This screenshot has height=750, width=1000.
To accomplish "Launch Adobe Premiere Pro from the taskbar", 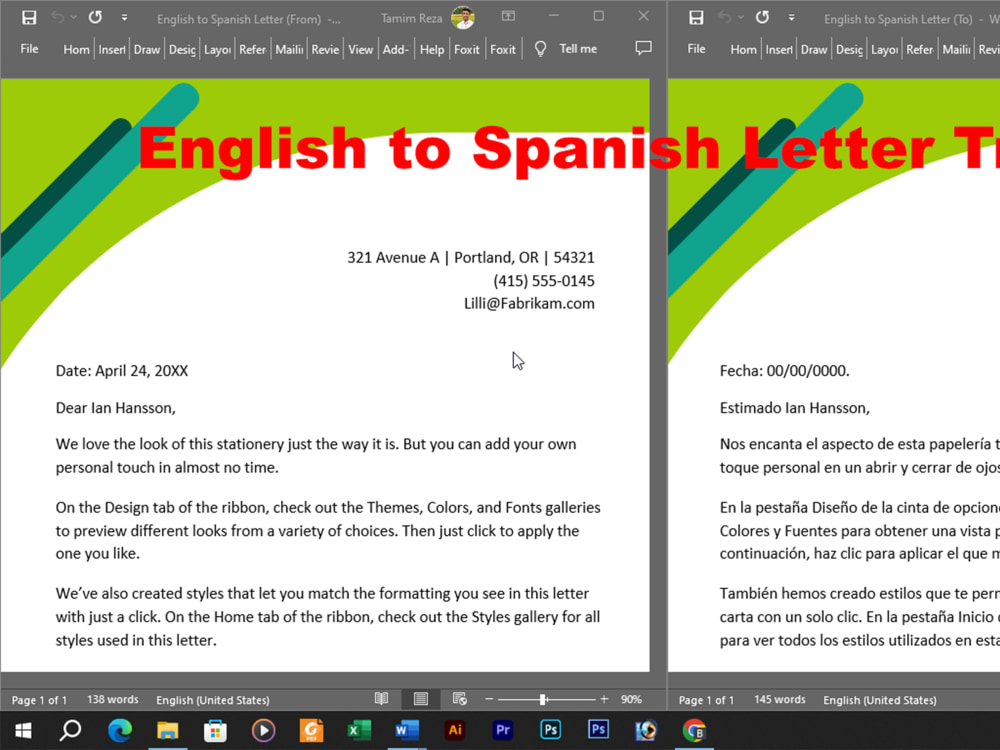I will point(502,730).
